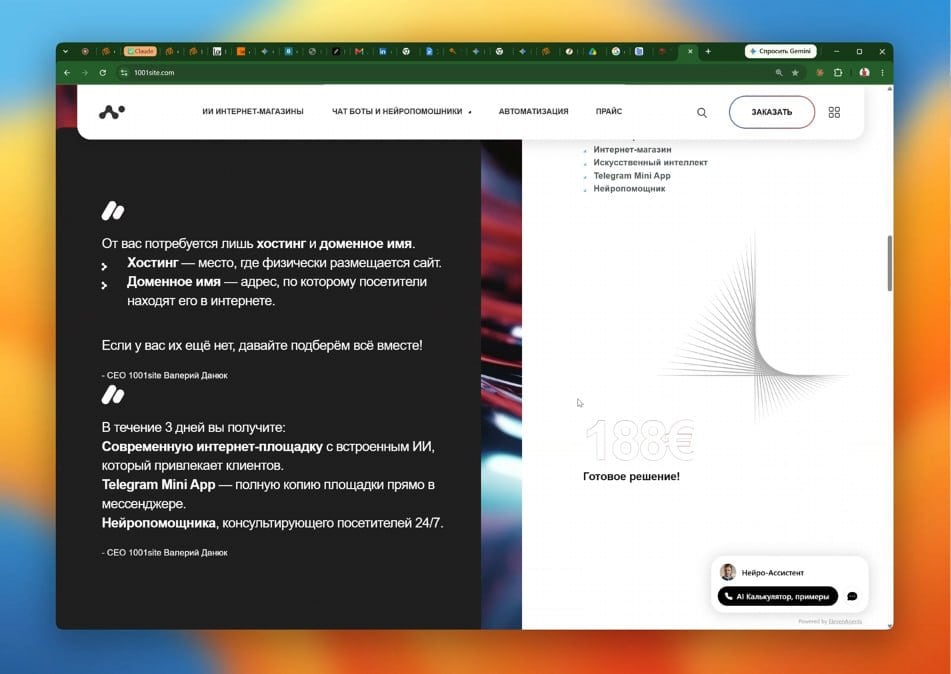Screen dimensions: 951x674
Task: Close the active tab with its X
Action: coord(690,52)
